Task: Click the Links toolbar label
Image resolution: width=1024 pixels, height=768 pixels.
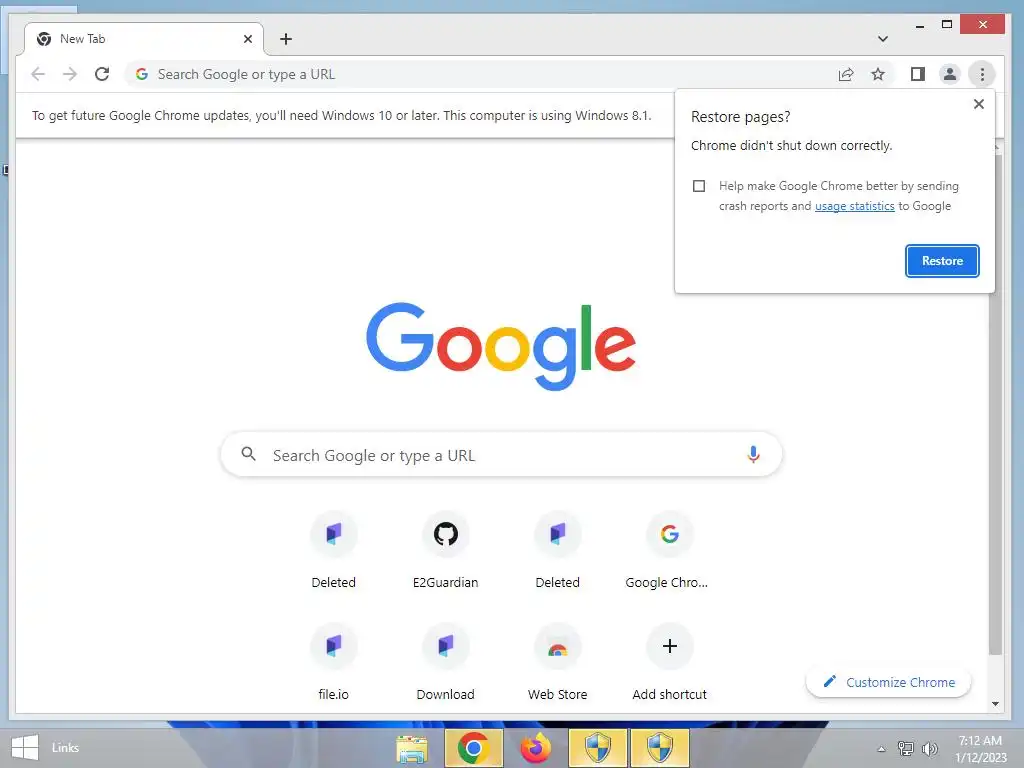Action: (65, 748)
